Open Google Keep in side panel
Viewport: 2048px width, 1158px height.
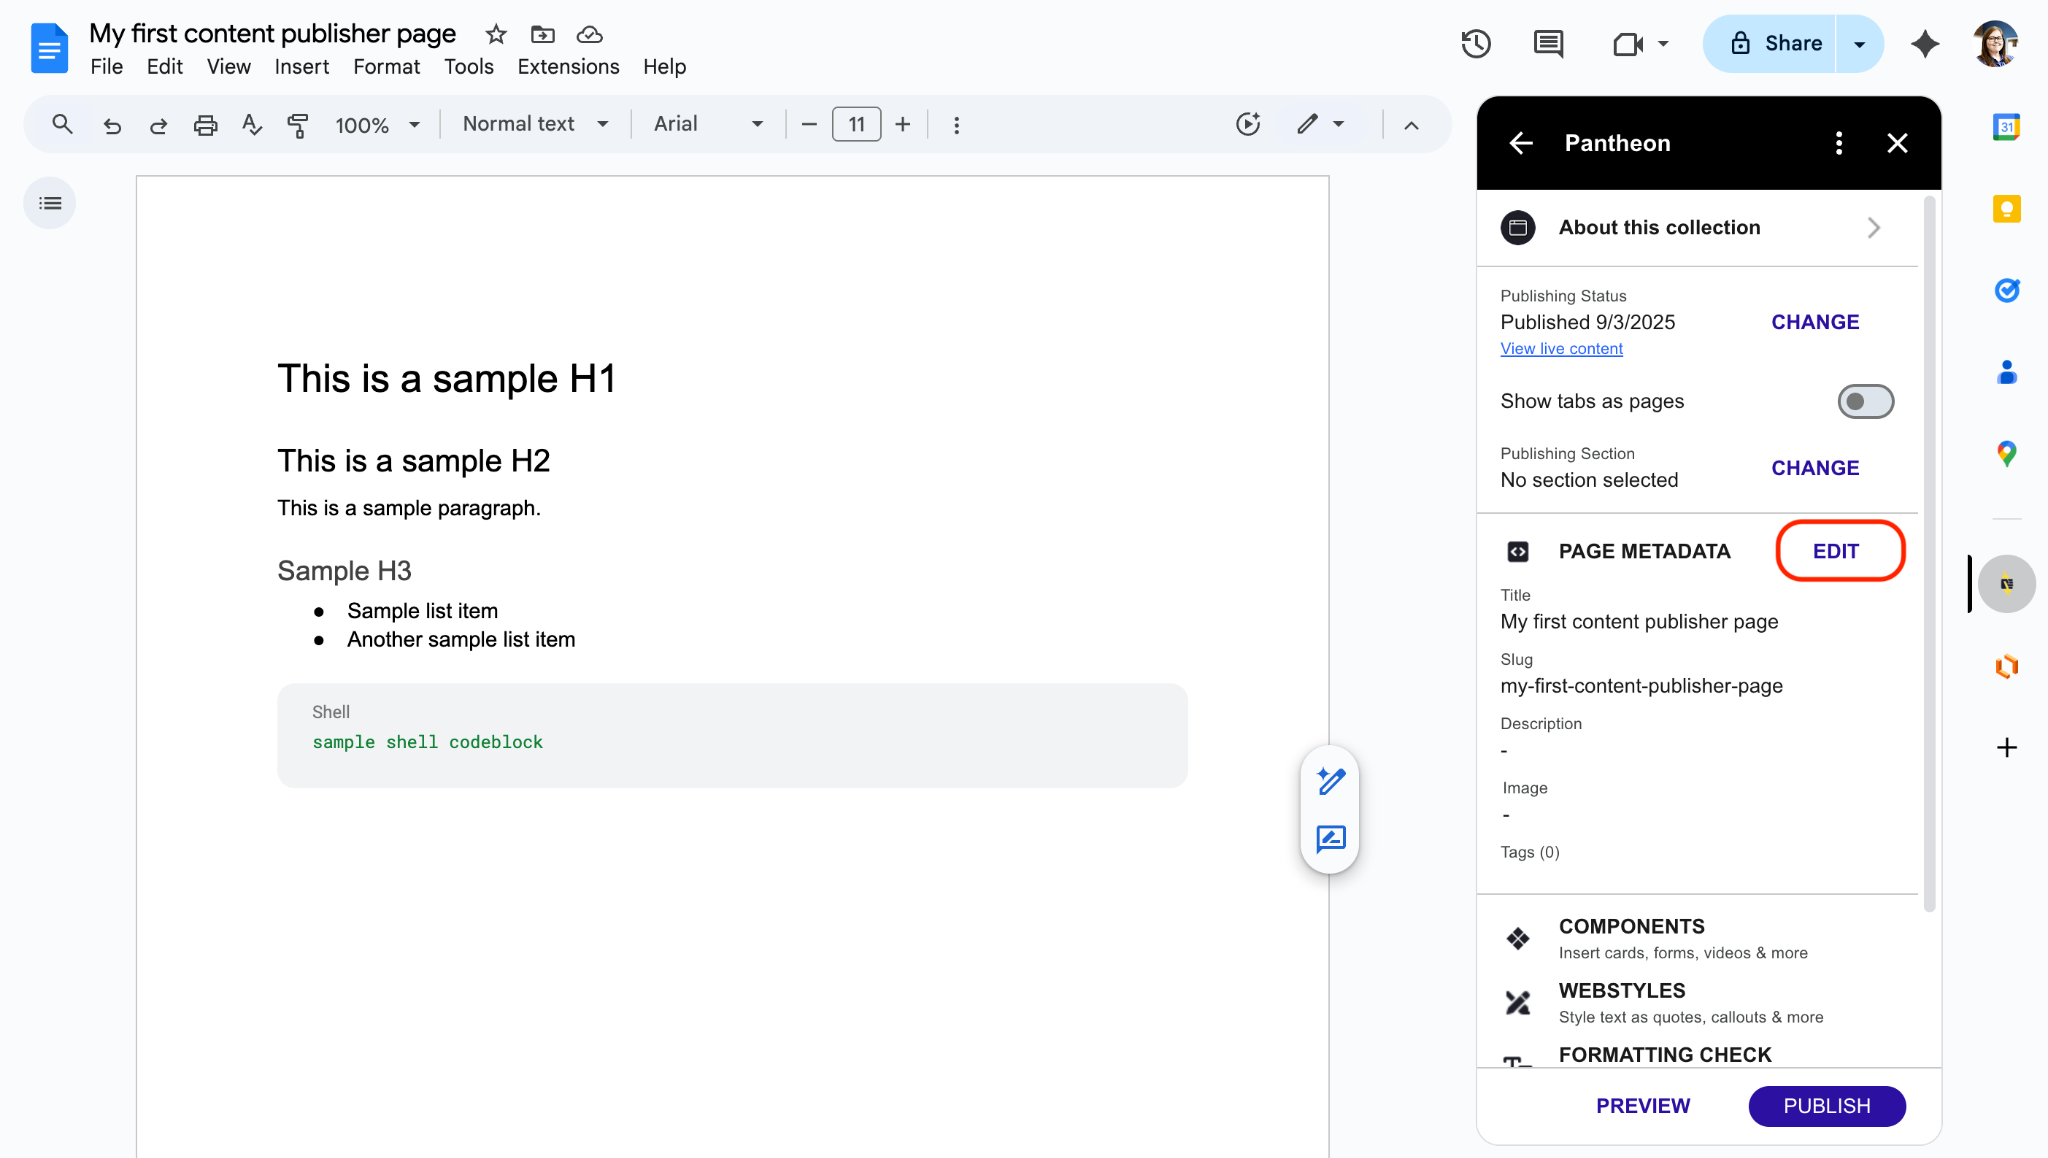(2006, 209)
